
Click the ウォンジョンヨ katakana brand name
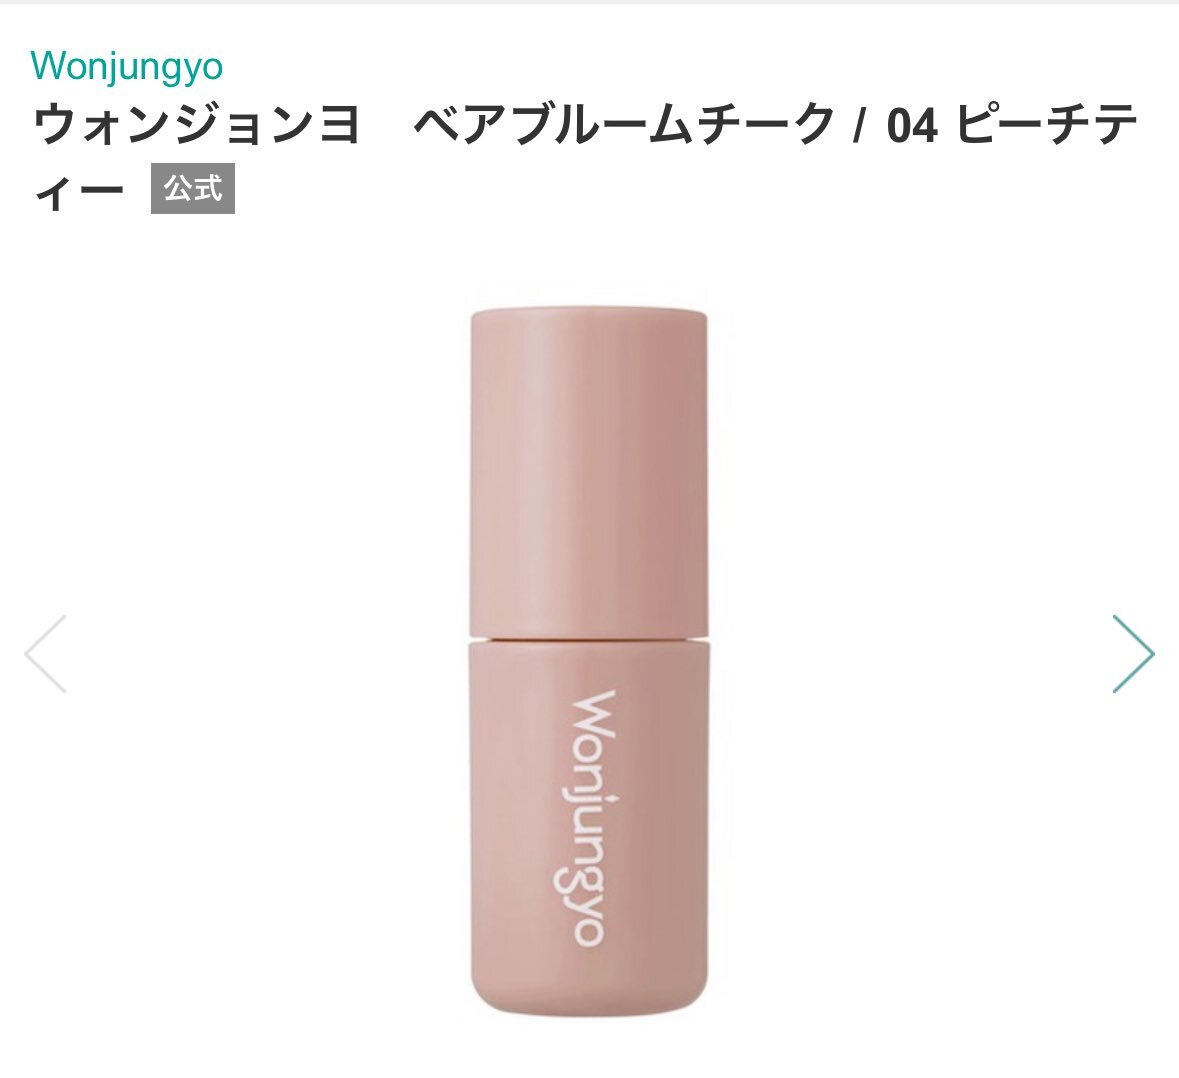[198, 124]
